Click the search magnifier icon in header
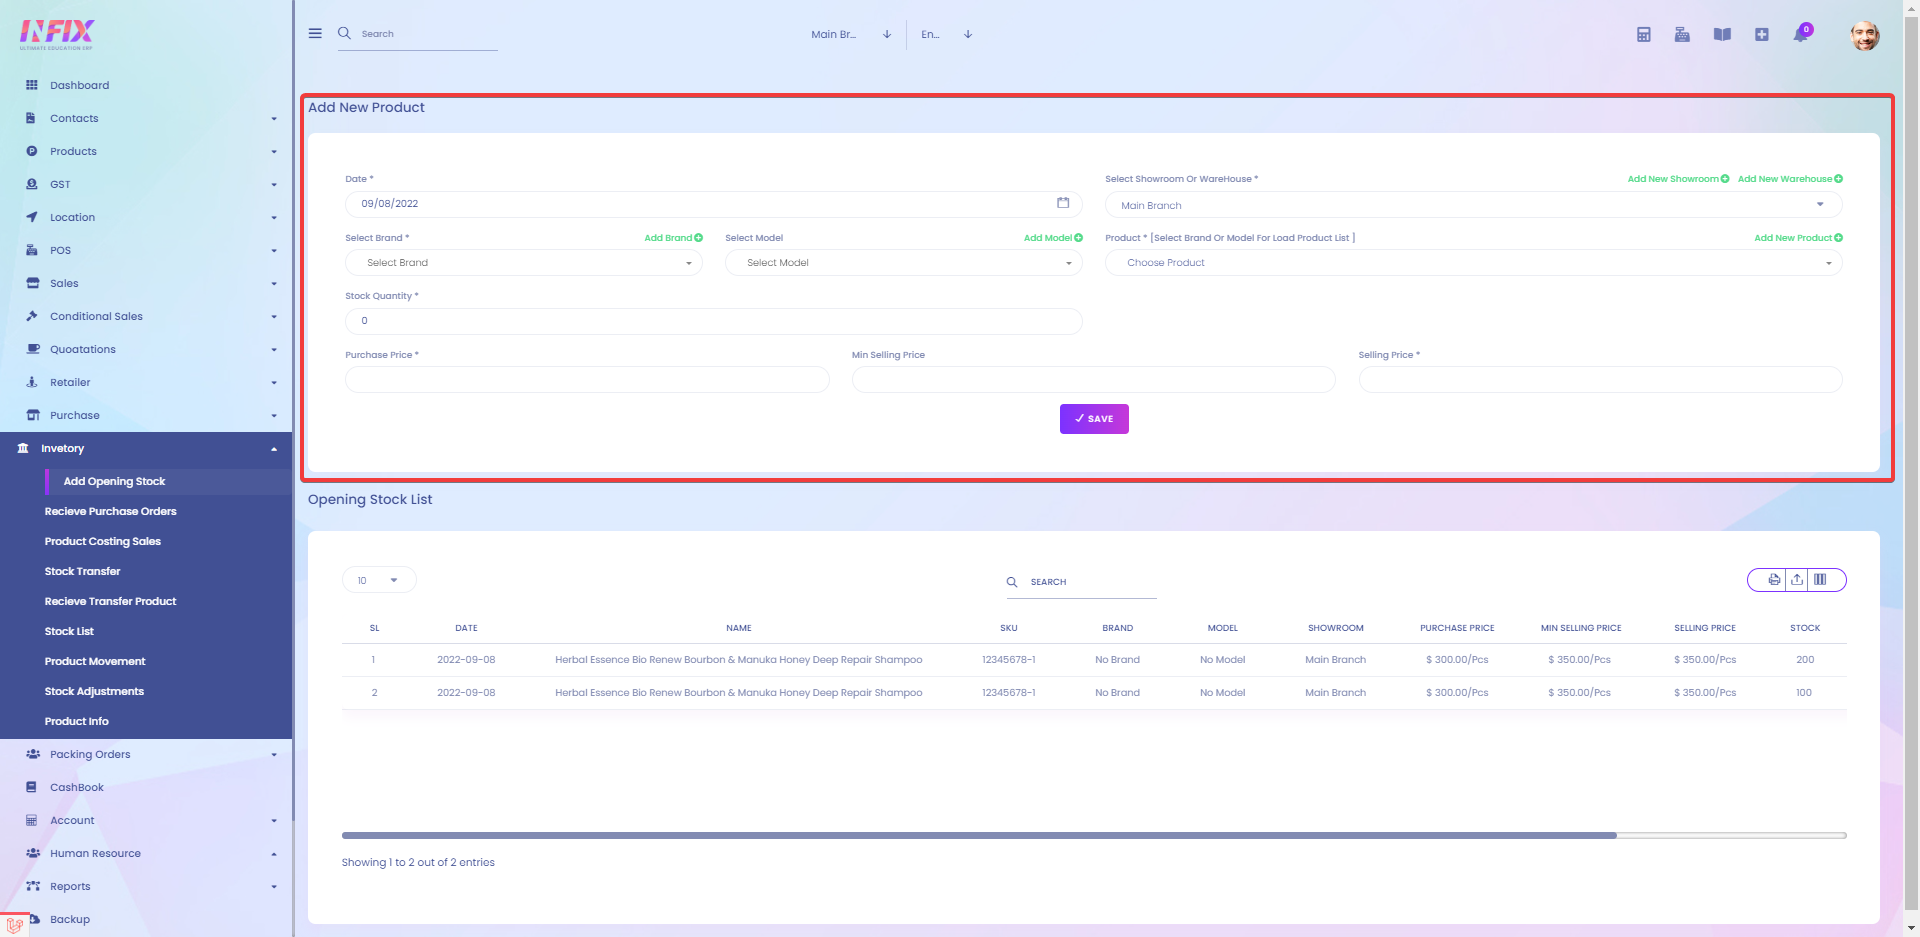 pyautogui.click(x=344, y=33)
